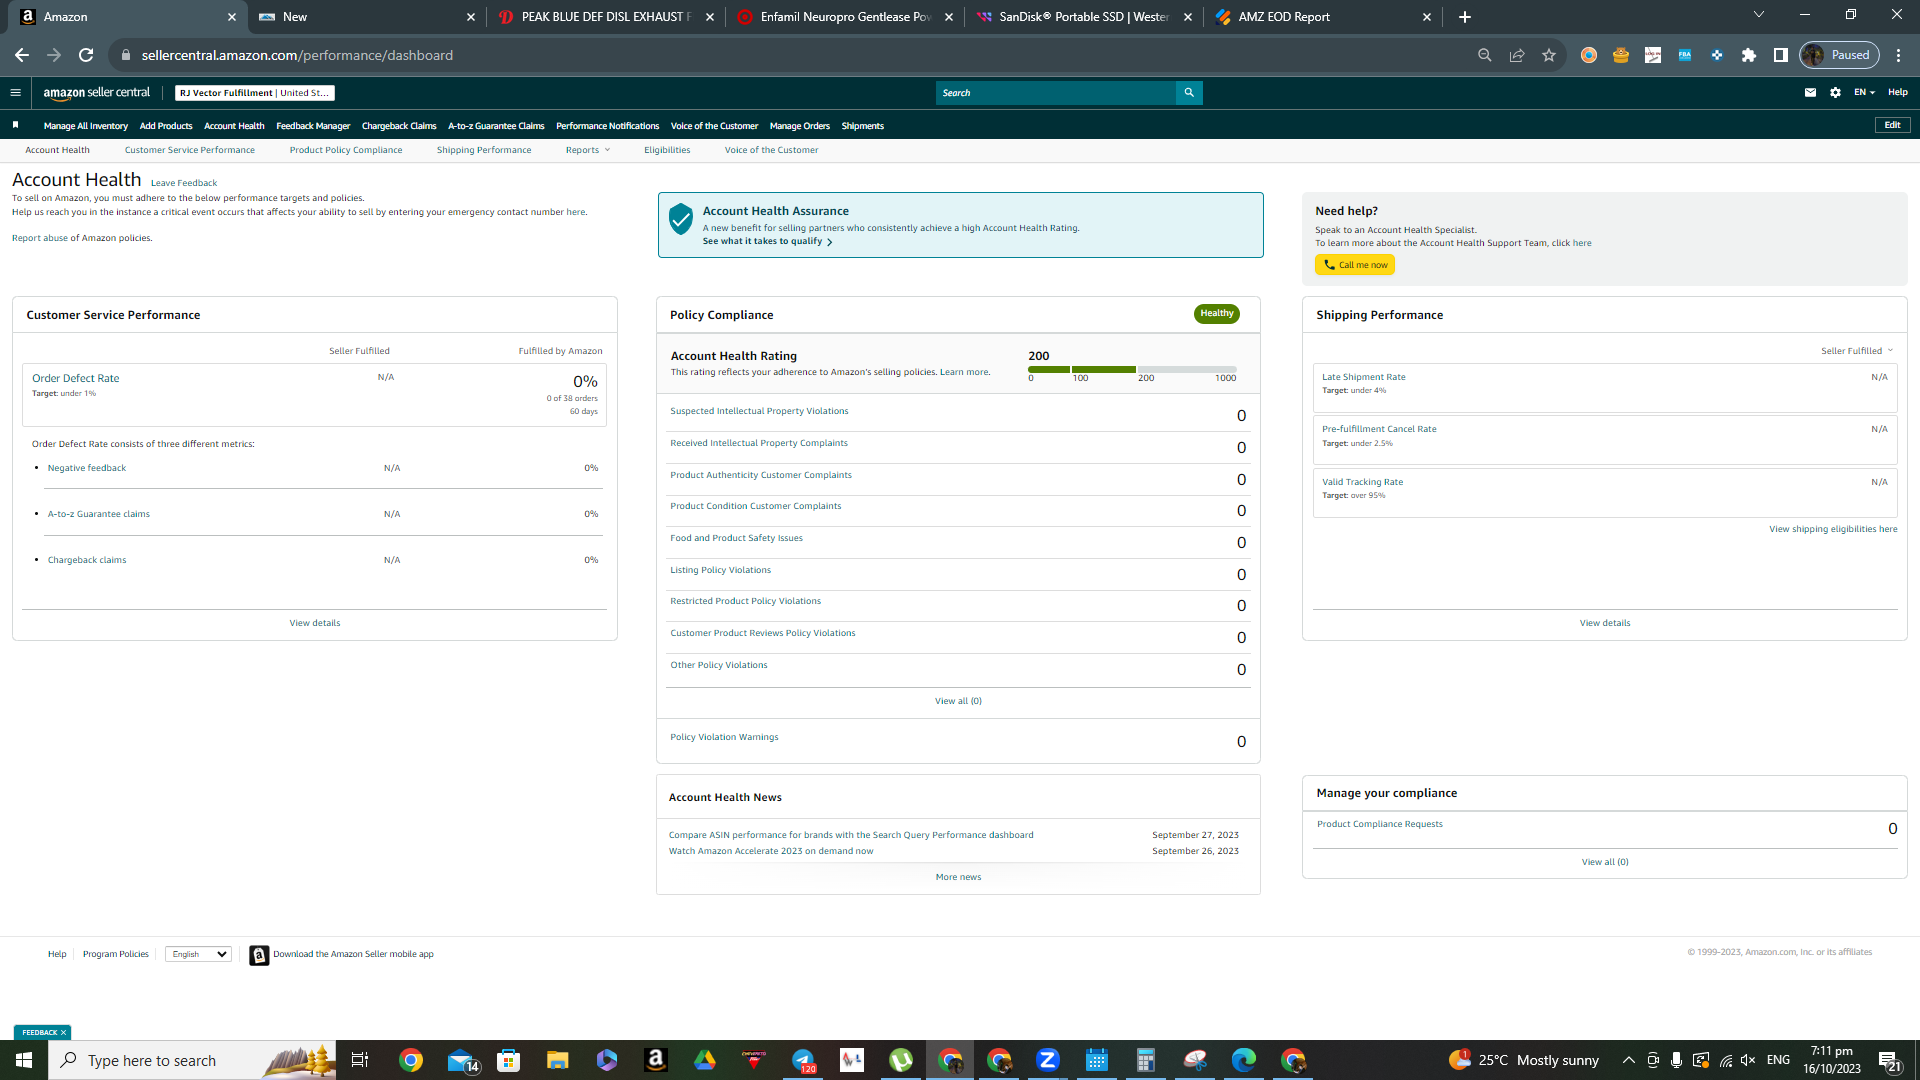Switch to the Enfamil Neuropro Gentlease tab
The width and height of the screenshot is (1920, 1080).
(844, 17)
